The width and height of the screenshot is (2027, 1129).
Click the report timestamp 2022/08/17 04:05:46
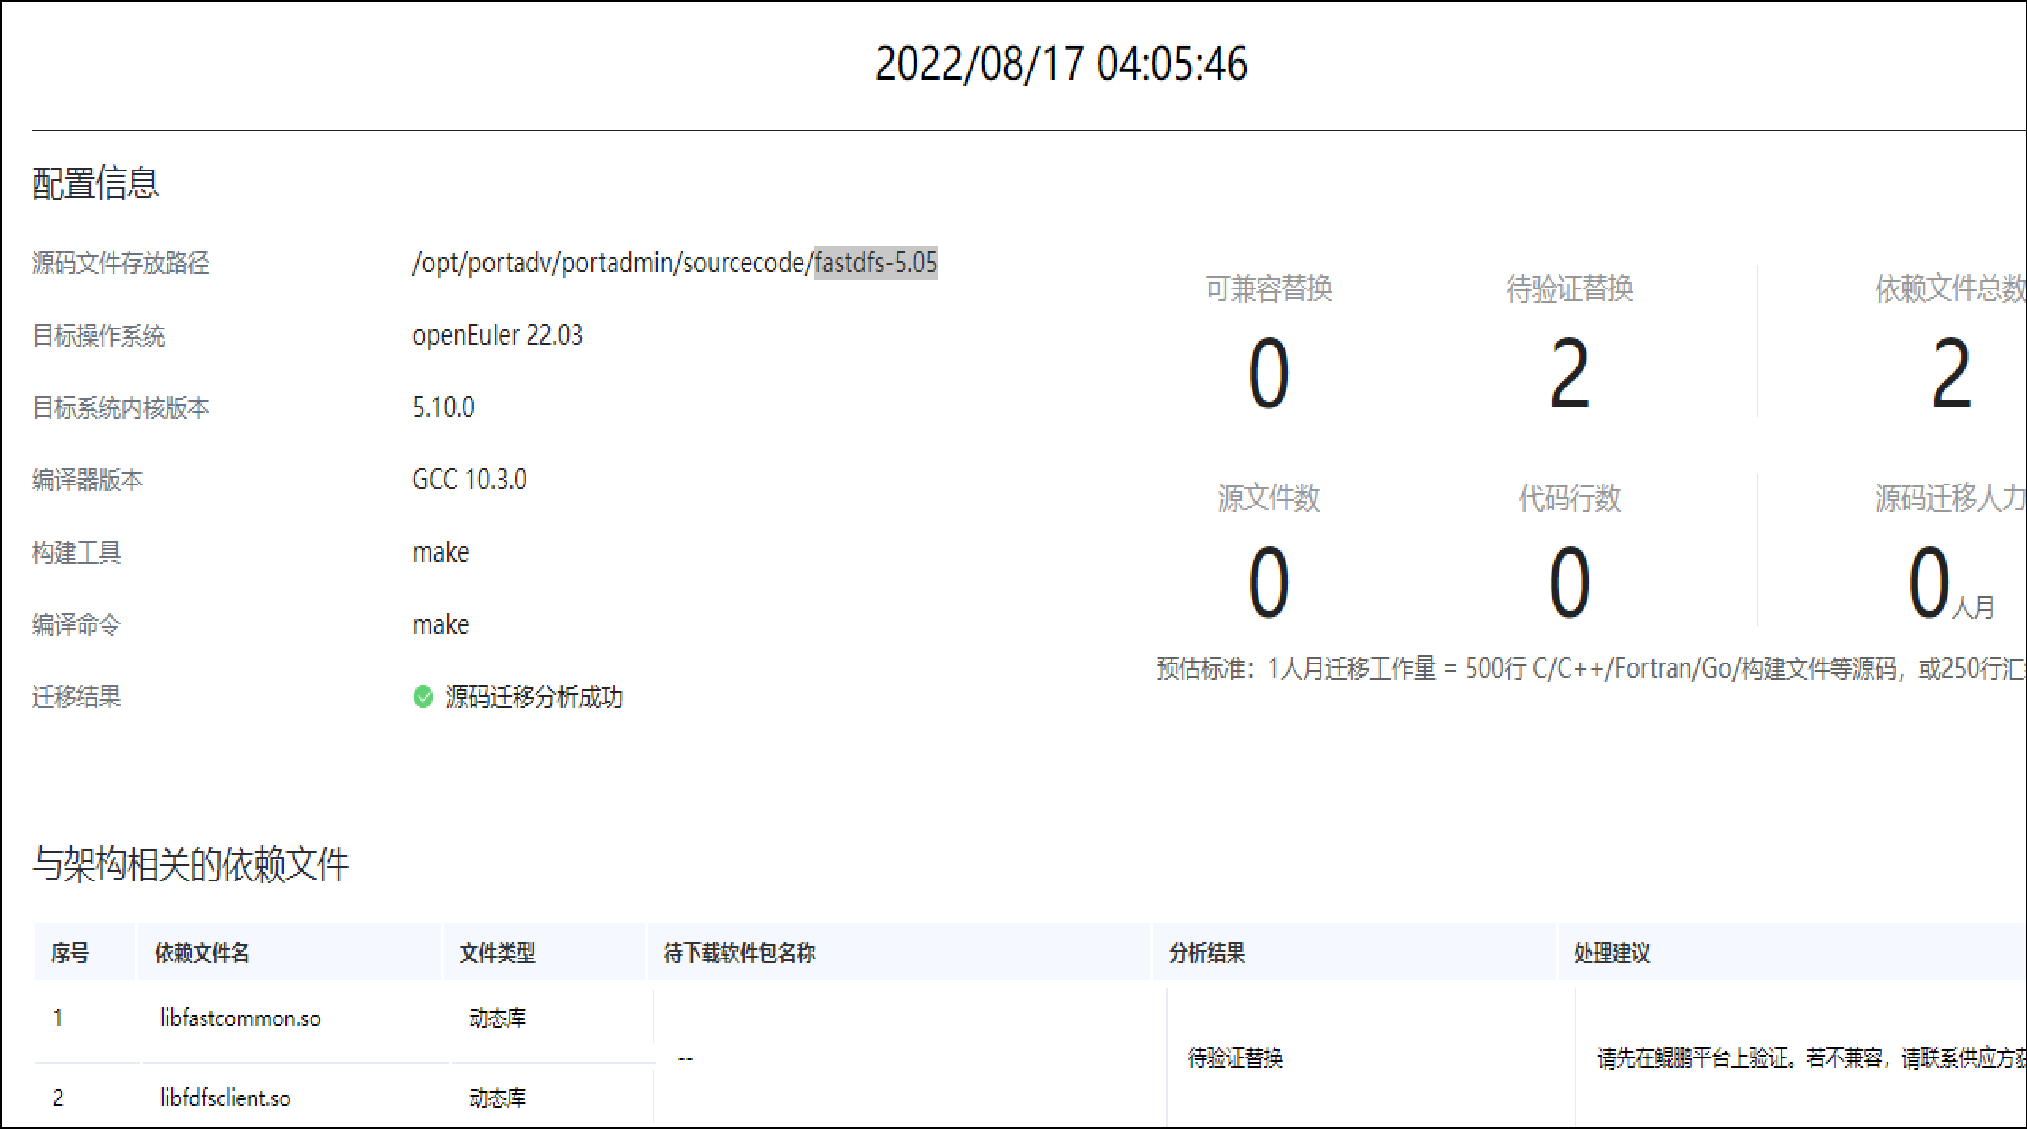point(1061,64)
